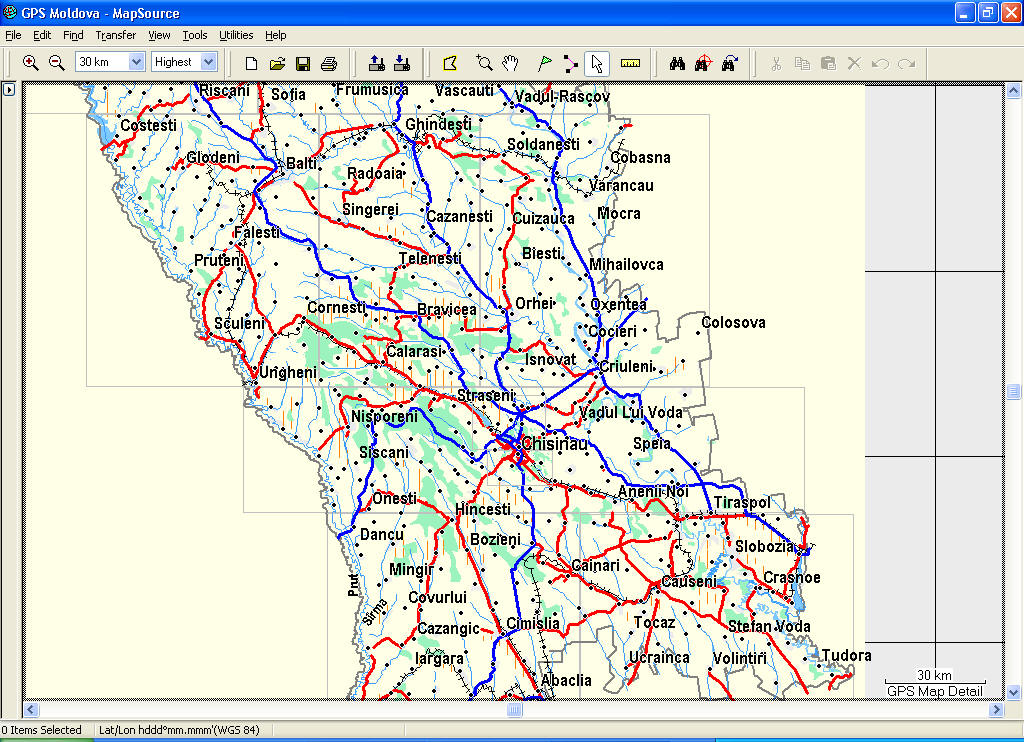Click the Soldanesti label on map
The height and width of the screenshot is (742, 1024).
[x=543, y=144]
